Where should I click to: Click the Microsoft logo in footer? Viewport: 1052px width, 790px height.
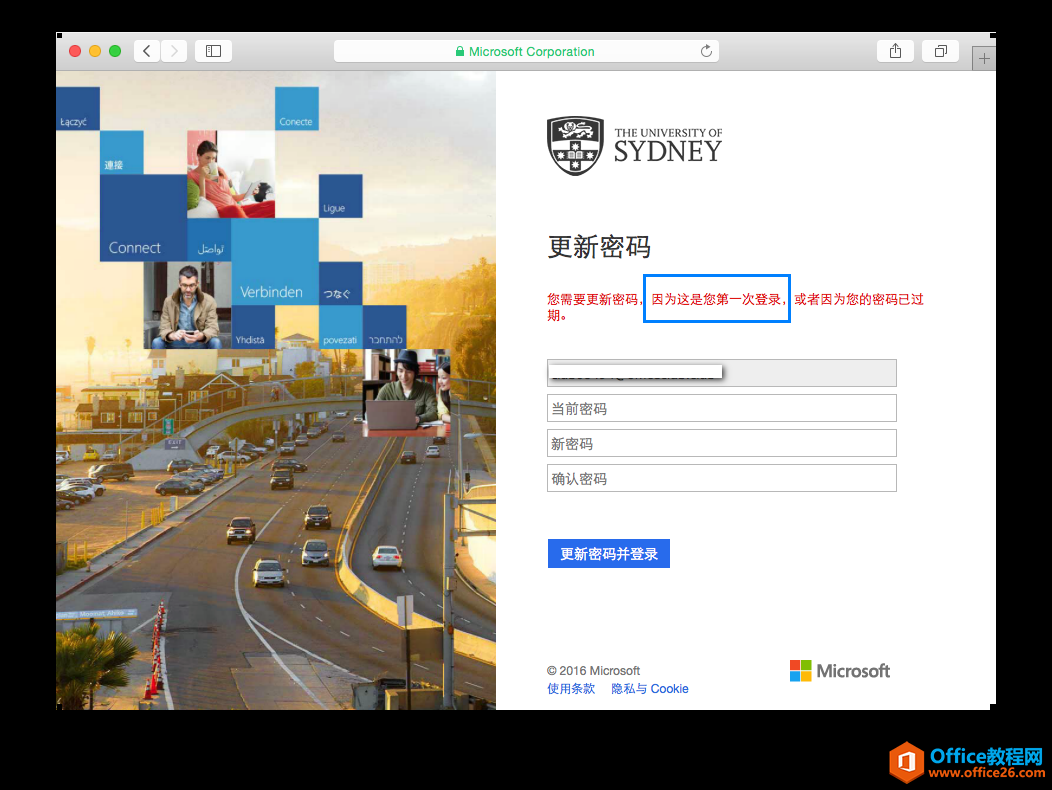coord(839,671)
